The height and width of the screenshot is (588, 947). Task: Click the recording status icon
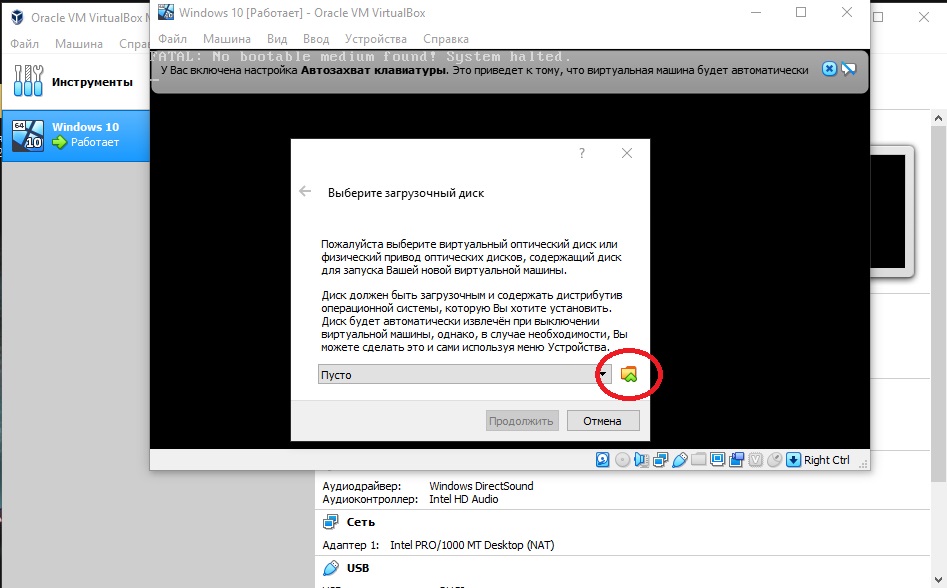(x=737, y=460)
